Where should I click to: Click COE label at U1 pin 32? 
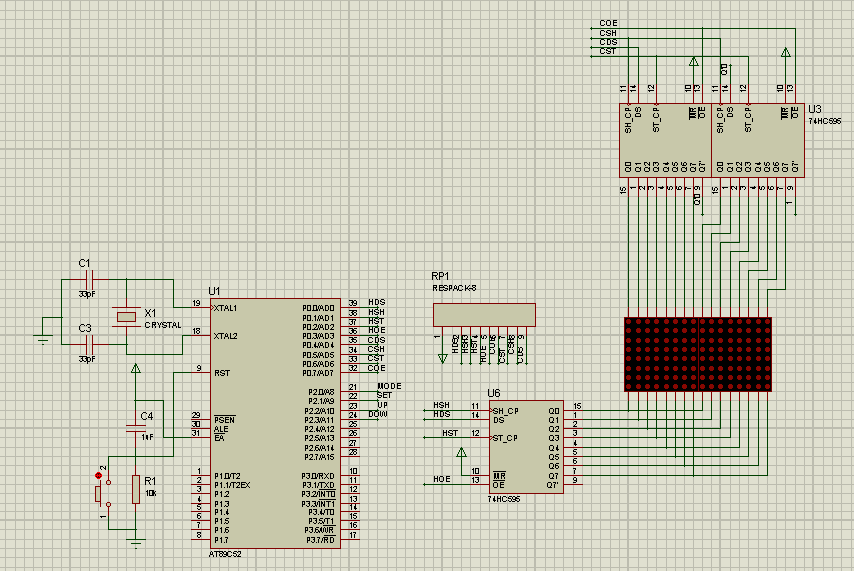[x=376, y=368]
